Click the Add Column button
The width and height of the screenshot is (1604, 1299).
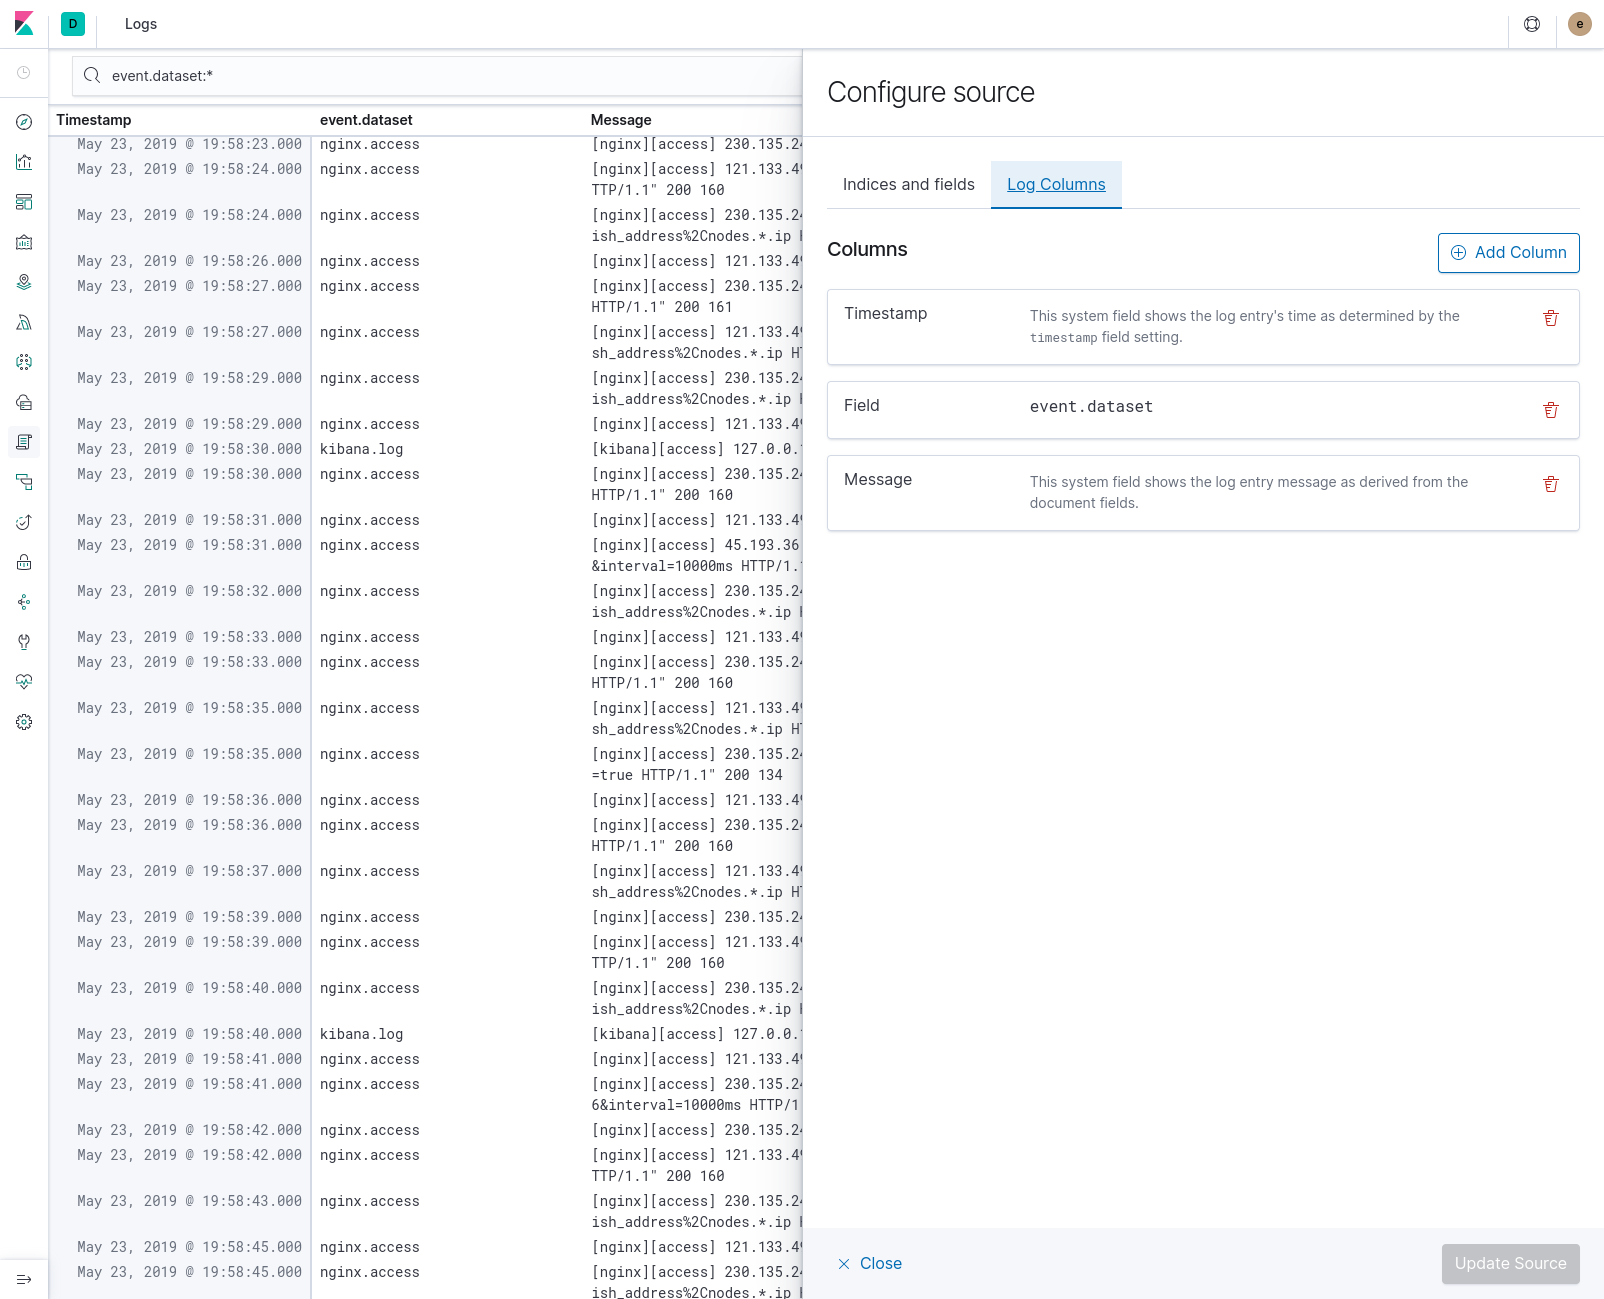click(1508, 253)
